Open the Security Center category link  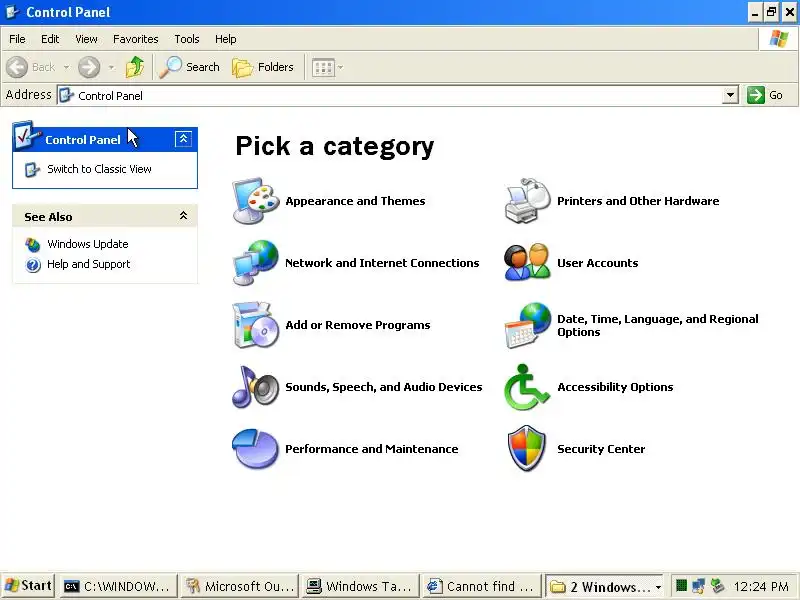[x=601, y=449]
